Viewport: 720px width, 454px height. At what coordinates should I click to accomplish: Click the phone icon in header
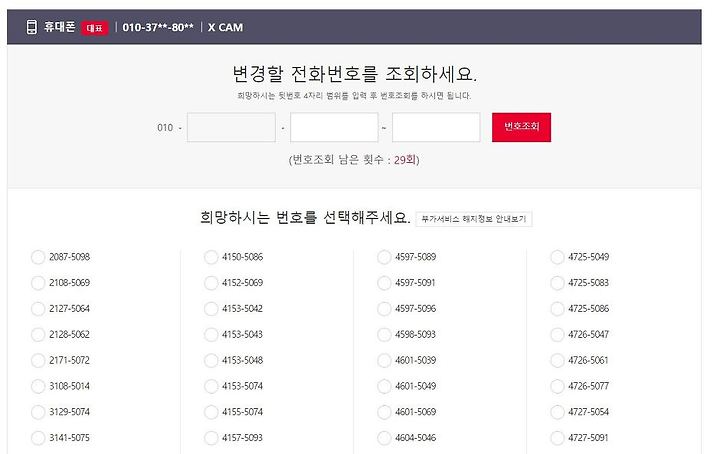[x=31, y=27]
